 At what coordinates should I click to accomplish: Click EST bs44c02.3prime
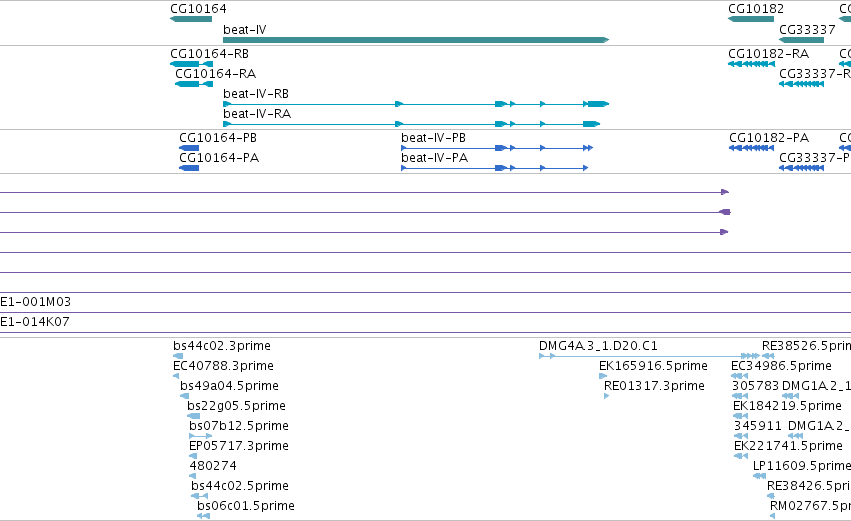click(x=221, y=346)
